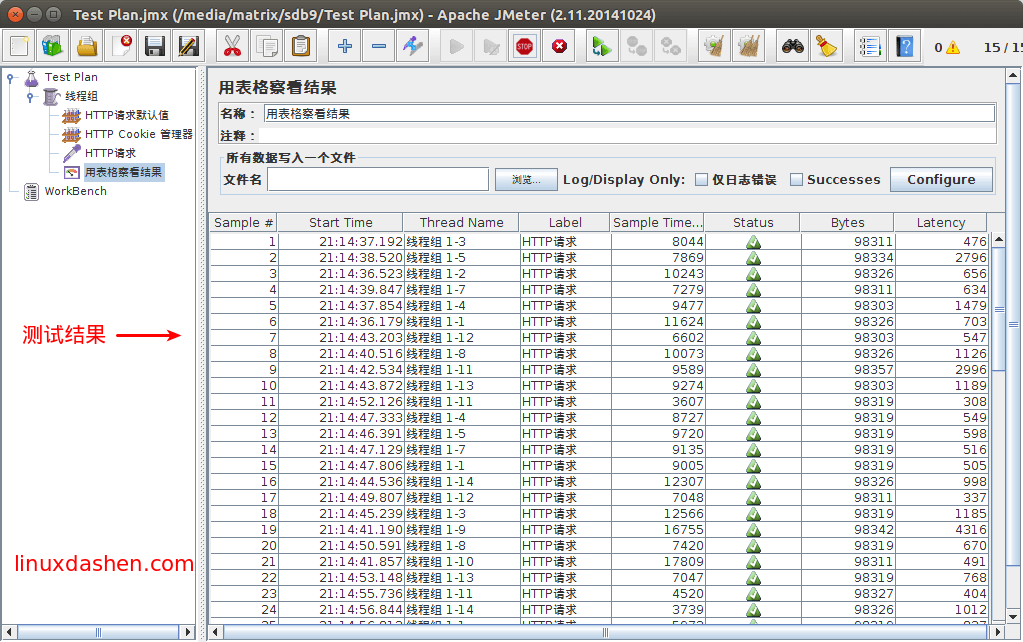
Task: Click the Search binoculars icon
Action: (x=793, y=46)
